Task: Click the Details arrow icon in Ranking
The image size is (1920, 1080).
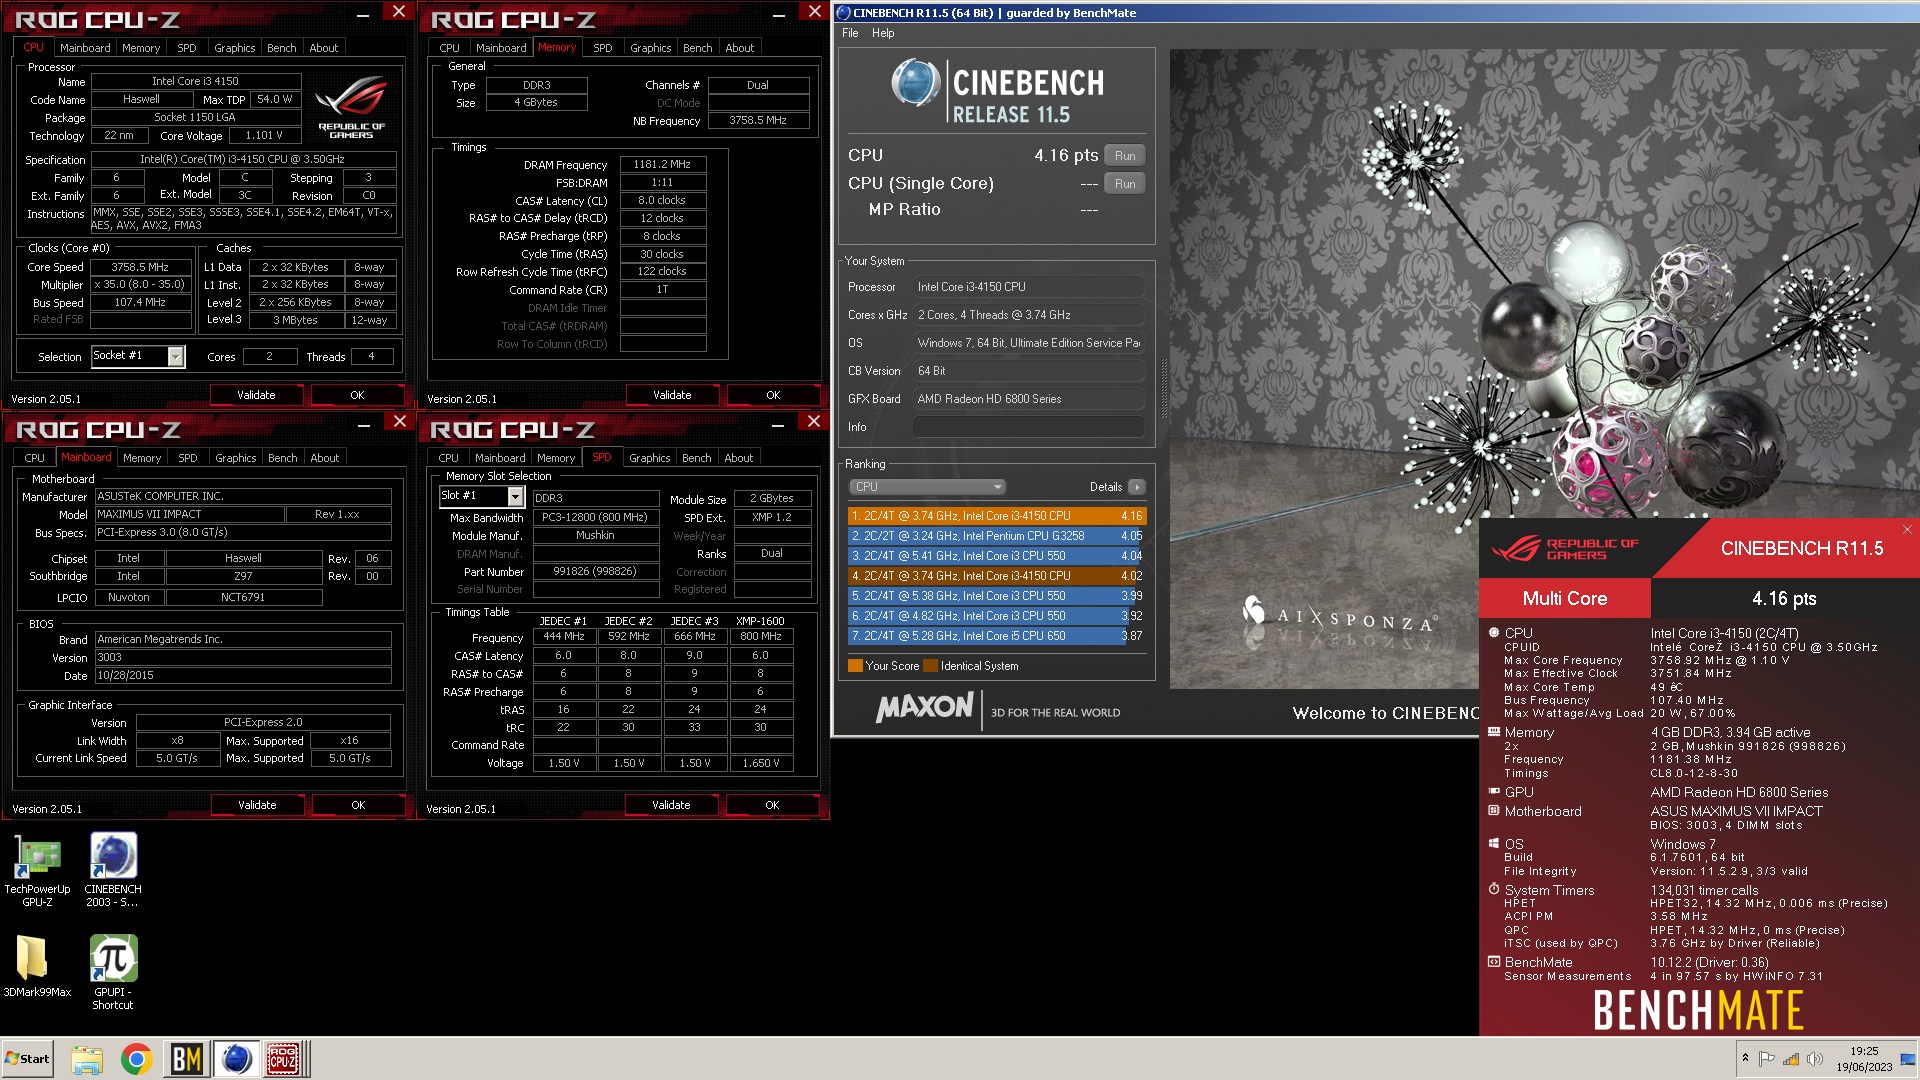Action: 1136,487
